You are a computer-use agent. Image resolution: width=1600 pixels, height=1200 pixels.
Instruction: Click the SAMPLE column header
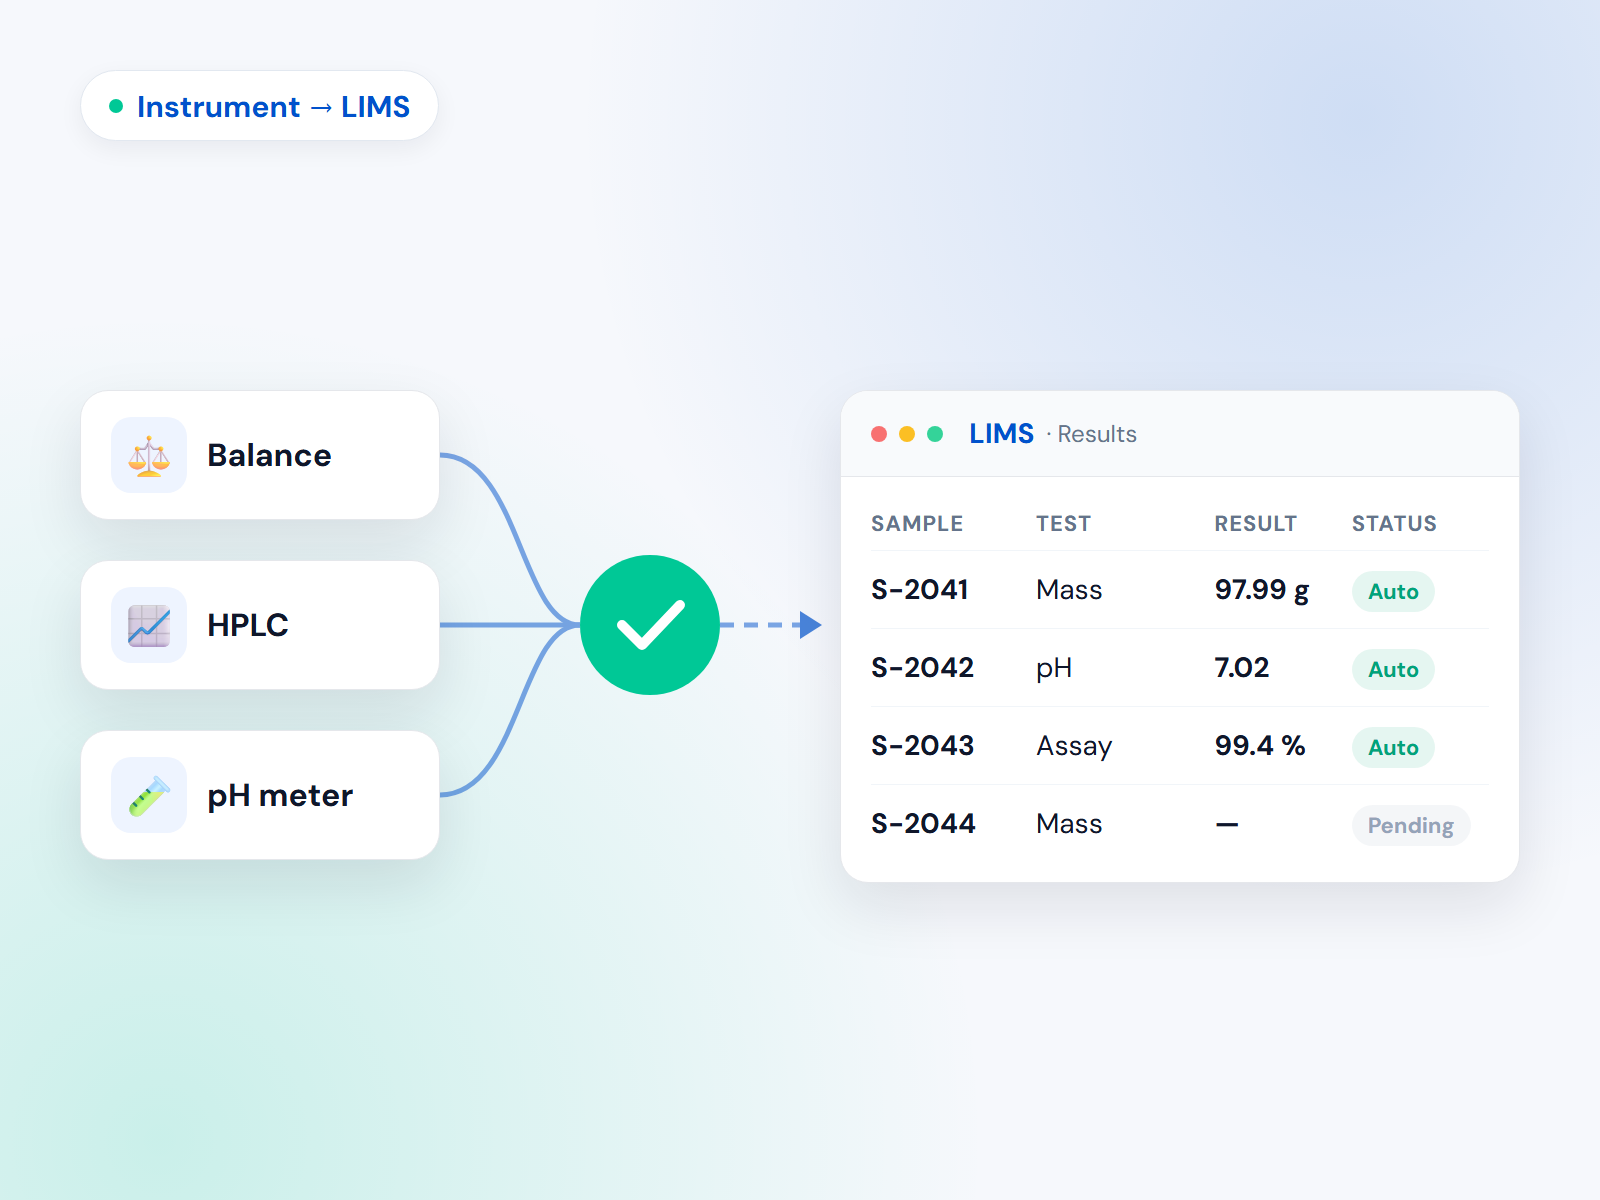917,524
